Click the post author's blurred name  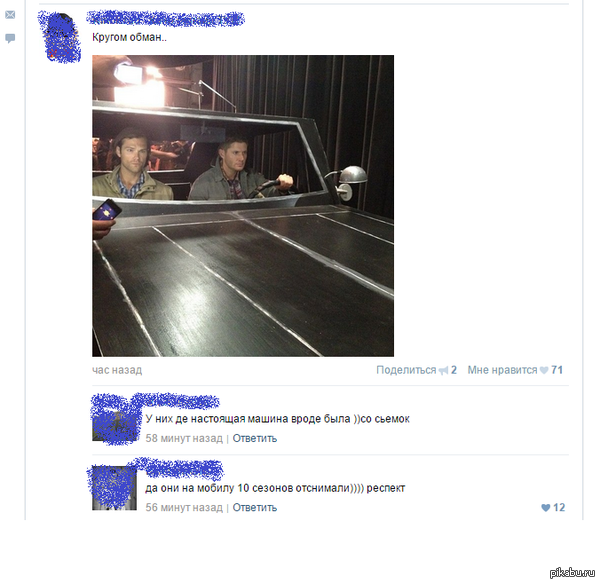click(x=165, y=19)
